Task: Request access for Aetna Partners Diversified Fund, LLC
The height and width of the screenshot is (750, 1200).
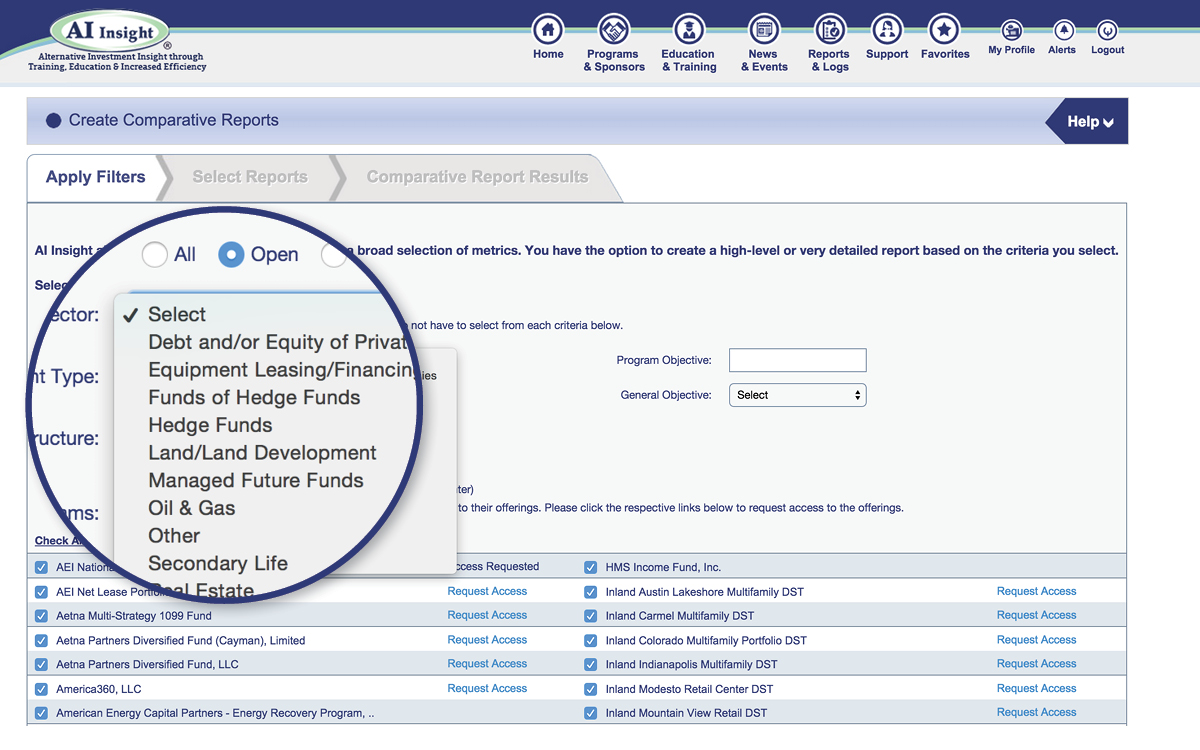Action: tap(487, 664)
